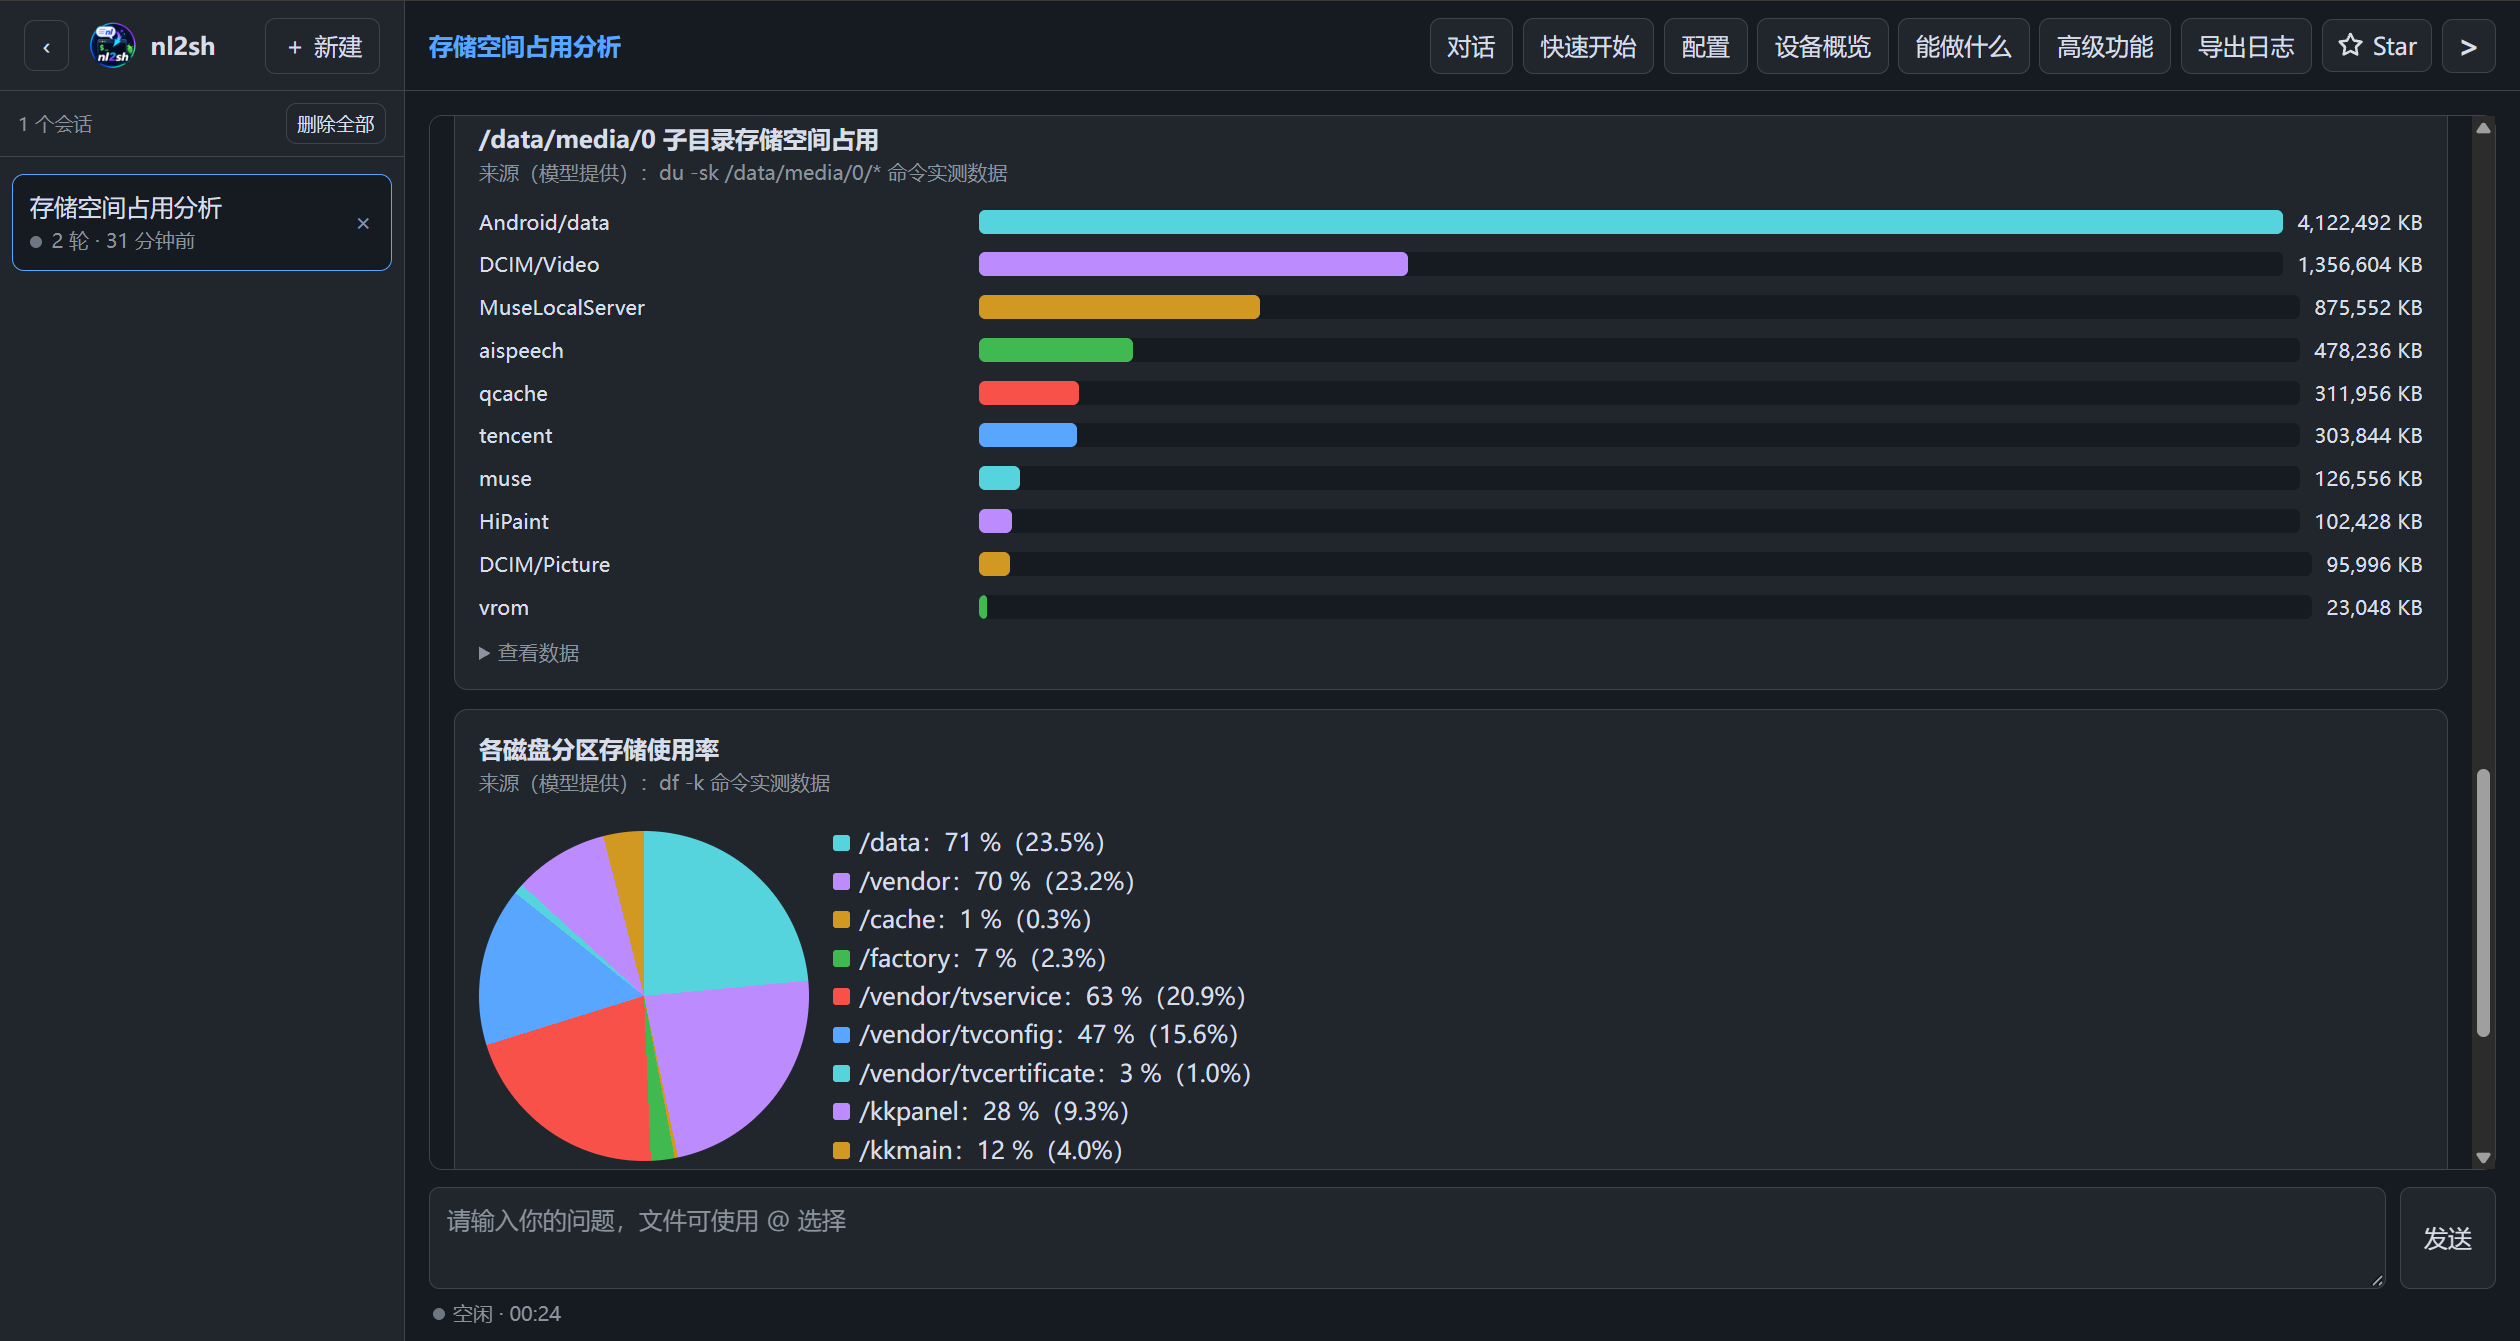Expand more header options with > arrow
This screenshot has height=1341, width=2520.
tap(2468, 46)
